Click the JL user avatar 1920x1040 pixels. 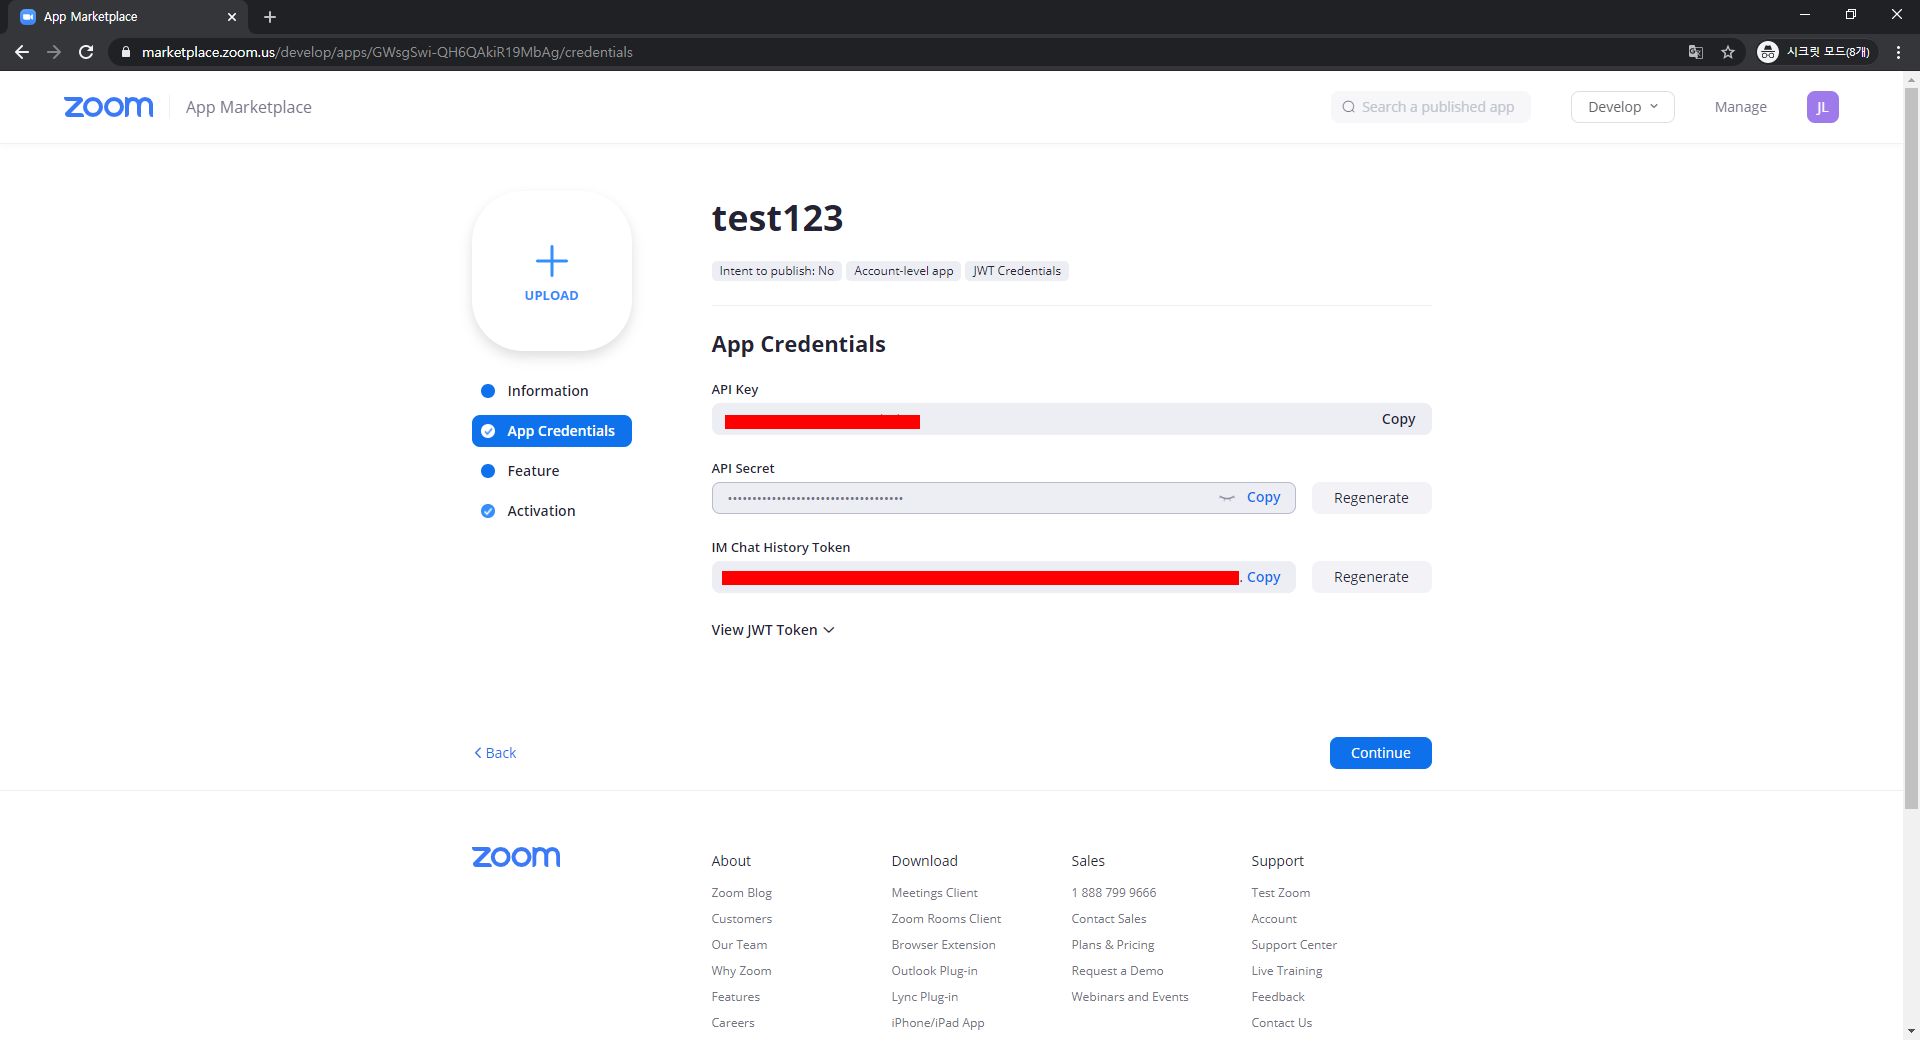(1822, 107)
